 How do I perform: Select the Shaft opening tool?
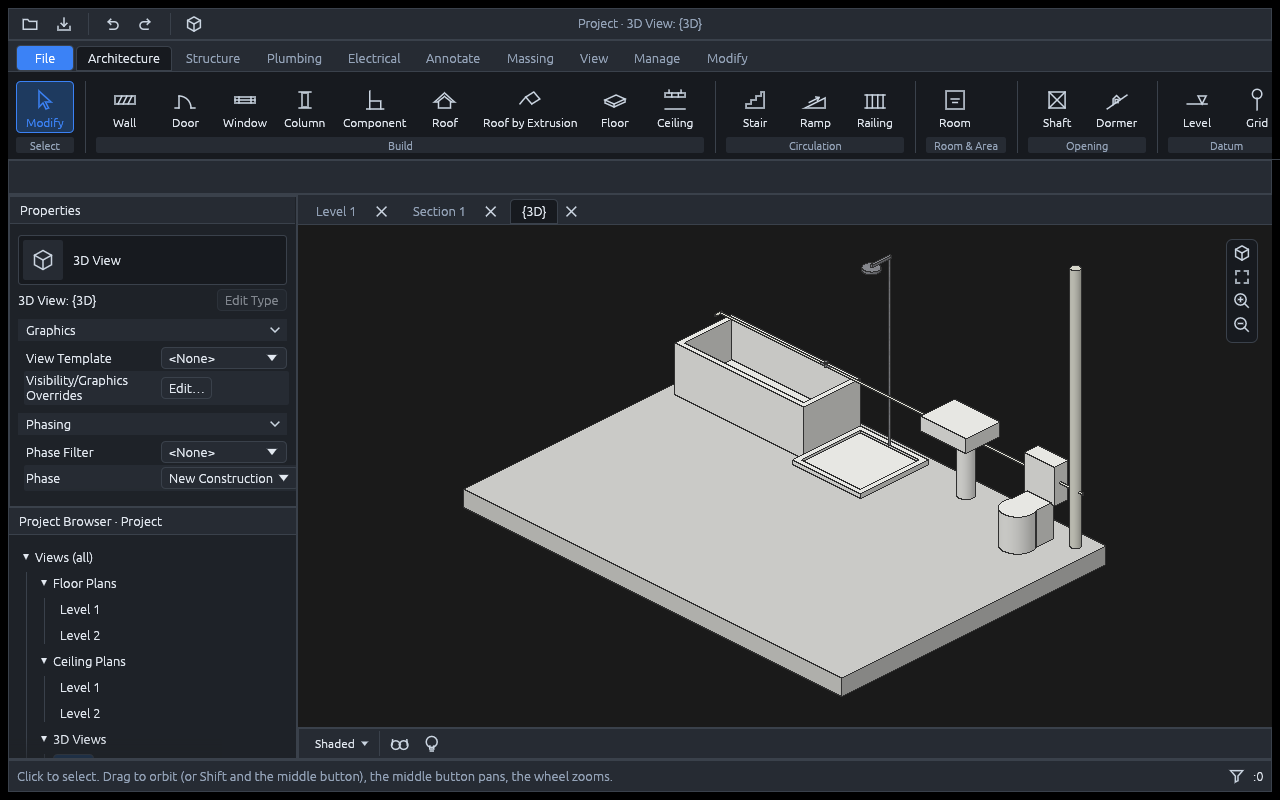point(1057,108)
